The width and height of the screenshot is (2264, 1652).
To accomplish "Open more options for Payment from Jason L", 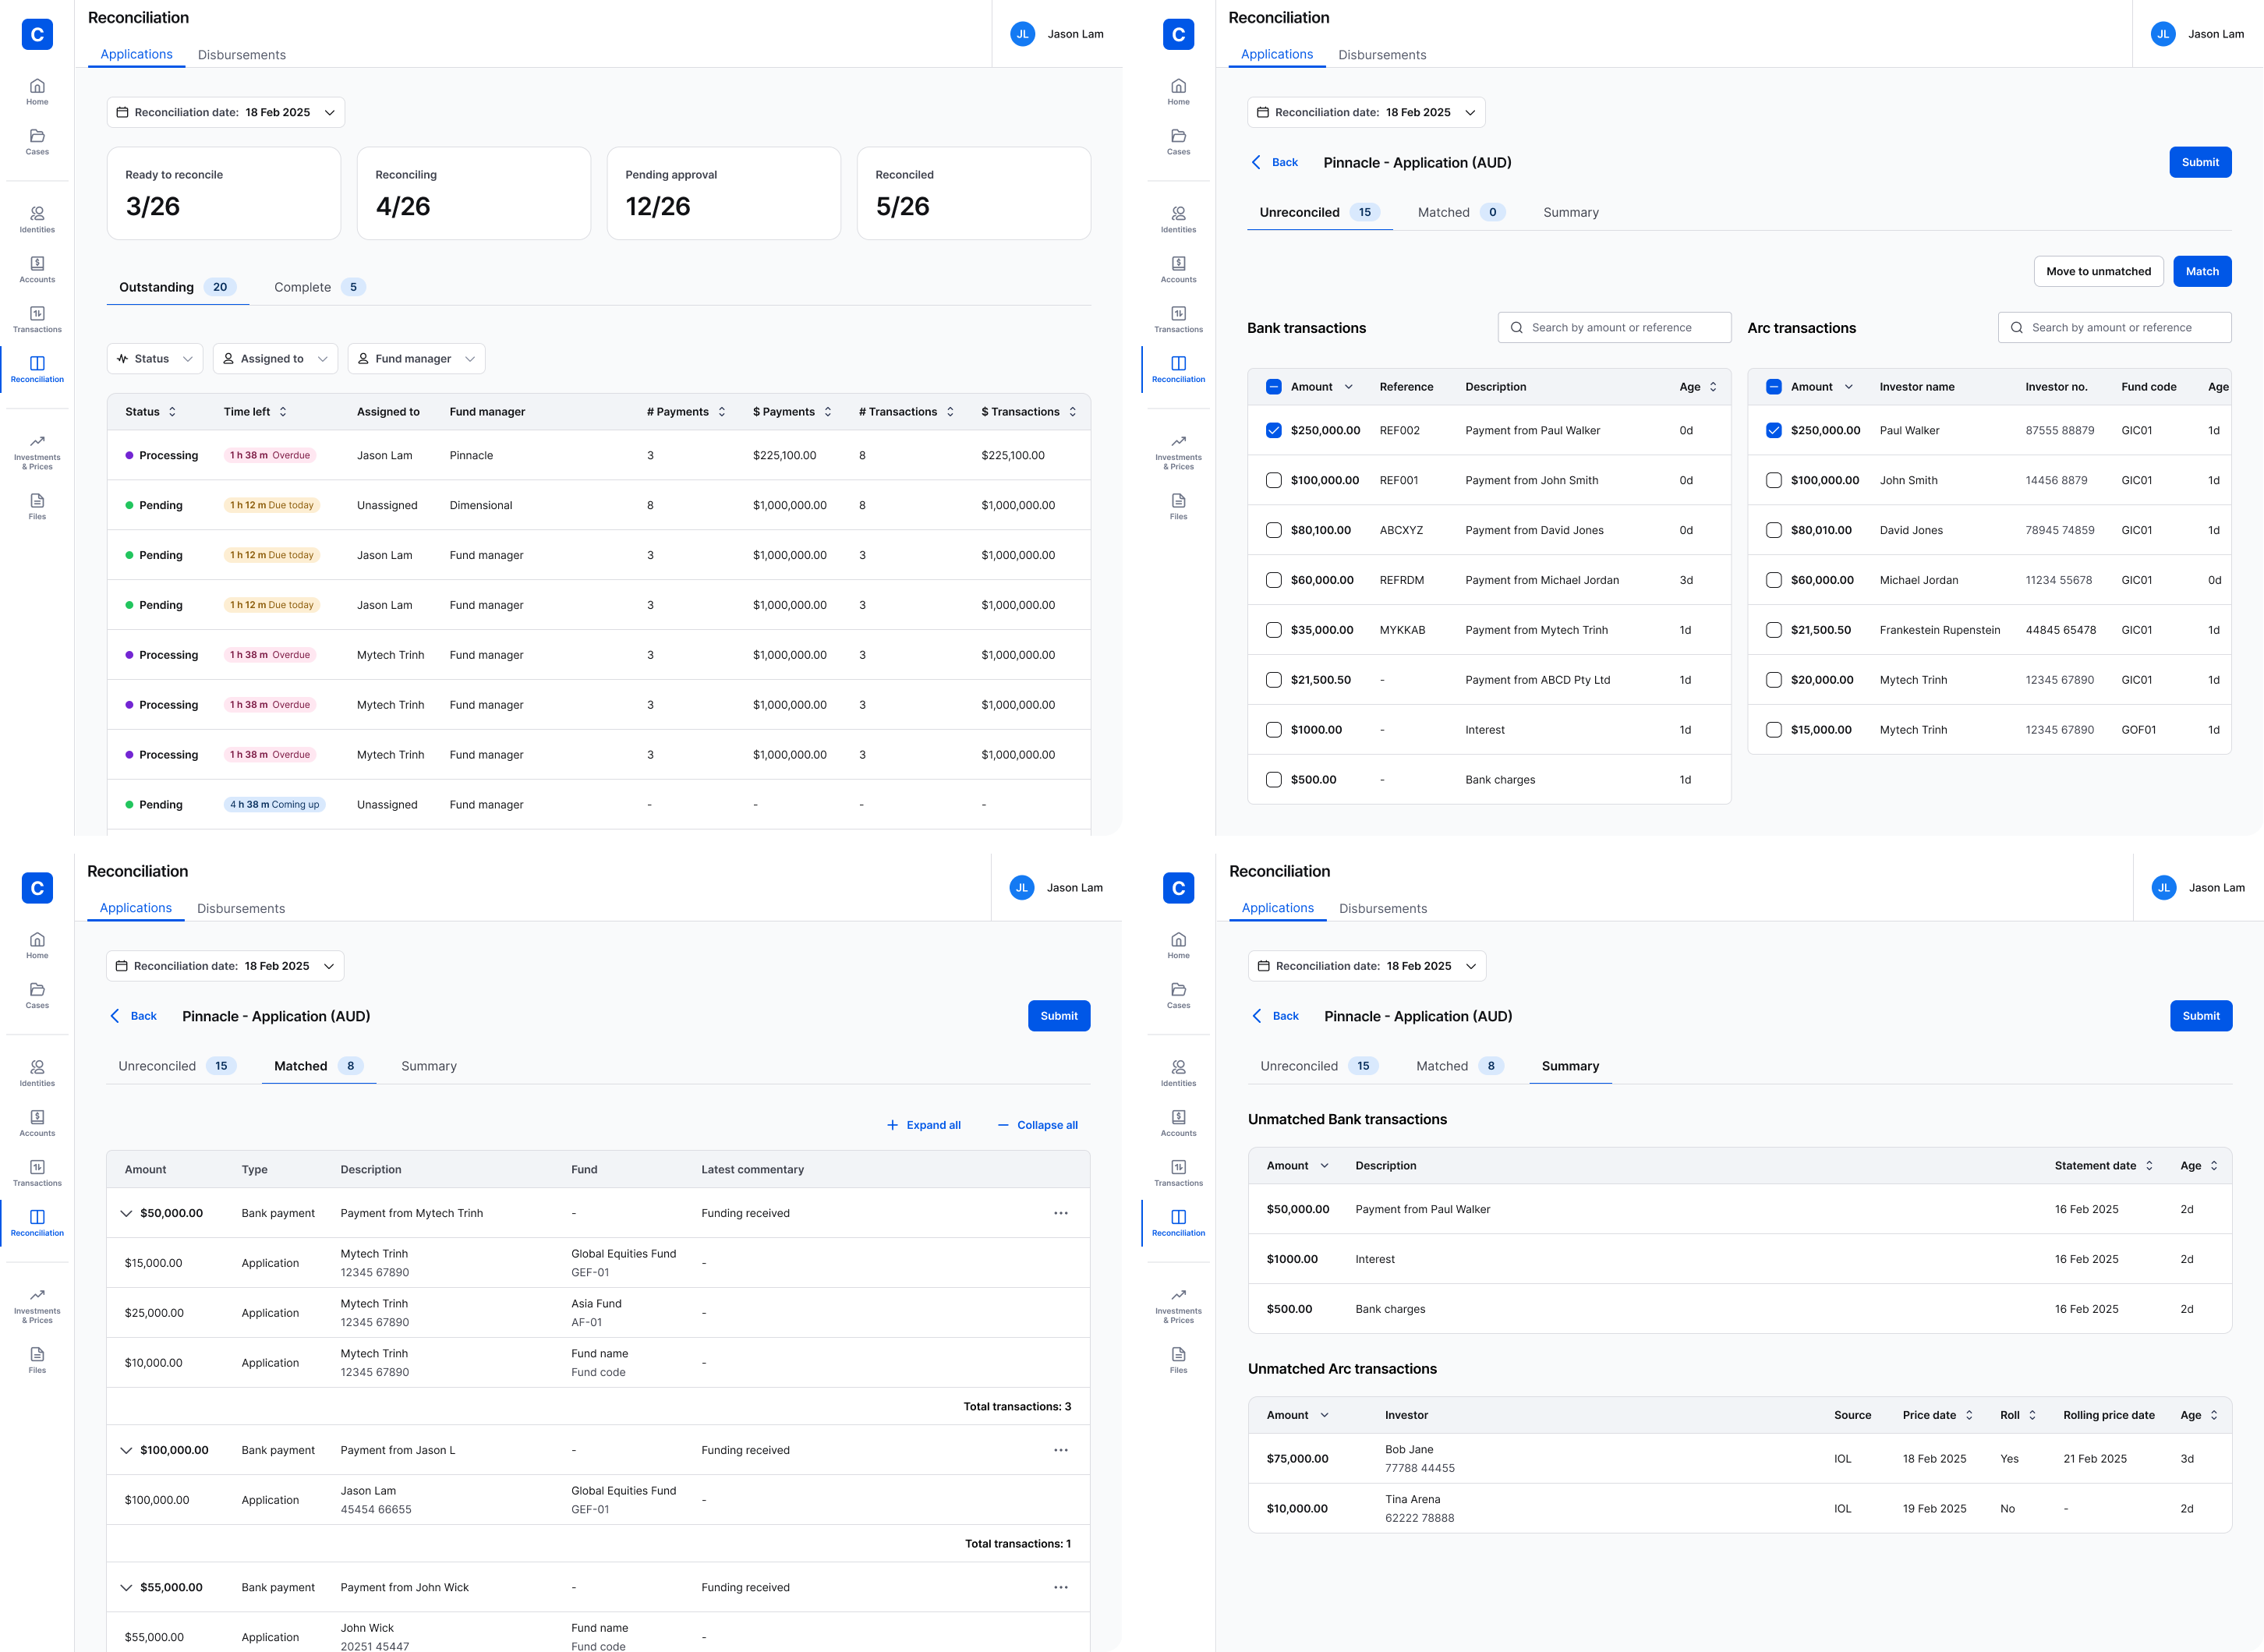I will point(1060,1450).
